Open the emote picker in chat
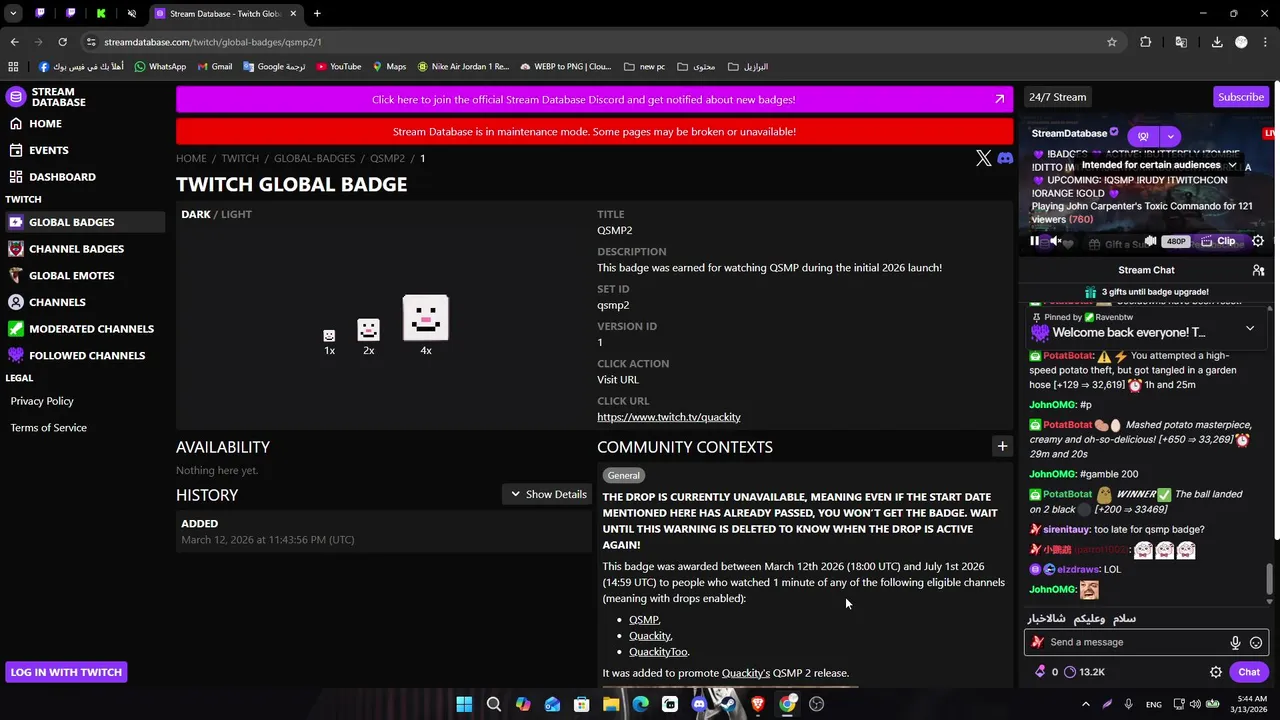The image size is (1280, 720). point(1256,643)
